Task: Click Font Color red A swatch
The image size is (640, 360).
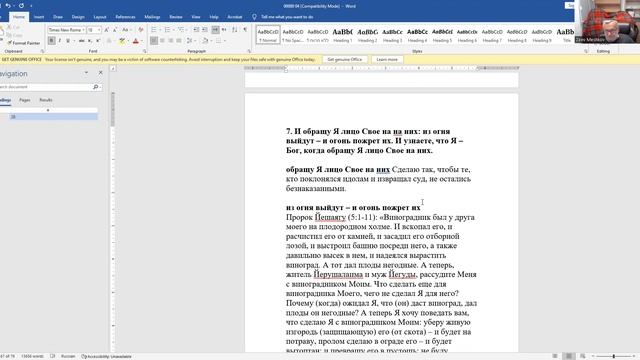Action: [x=136, y=41]
